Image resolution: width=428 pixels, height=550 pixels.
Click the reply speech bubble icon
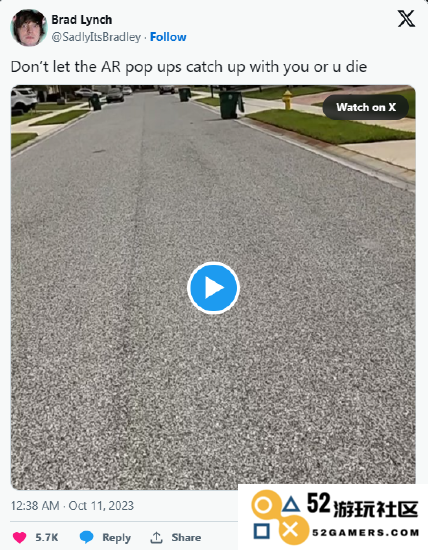[x=86, y=537]
